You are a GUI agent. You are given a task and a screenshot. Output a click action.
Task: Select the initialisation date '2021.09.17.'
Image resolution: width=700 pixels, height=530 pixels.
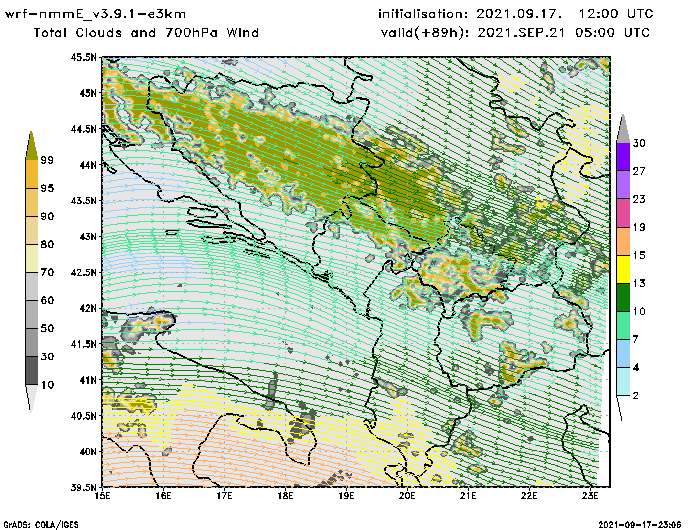pyautogui.click(x=519, y=14)
